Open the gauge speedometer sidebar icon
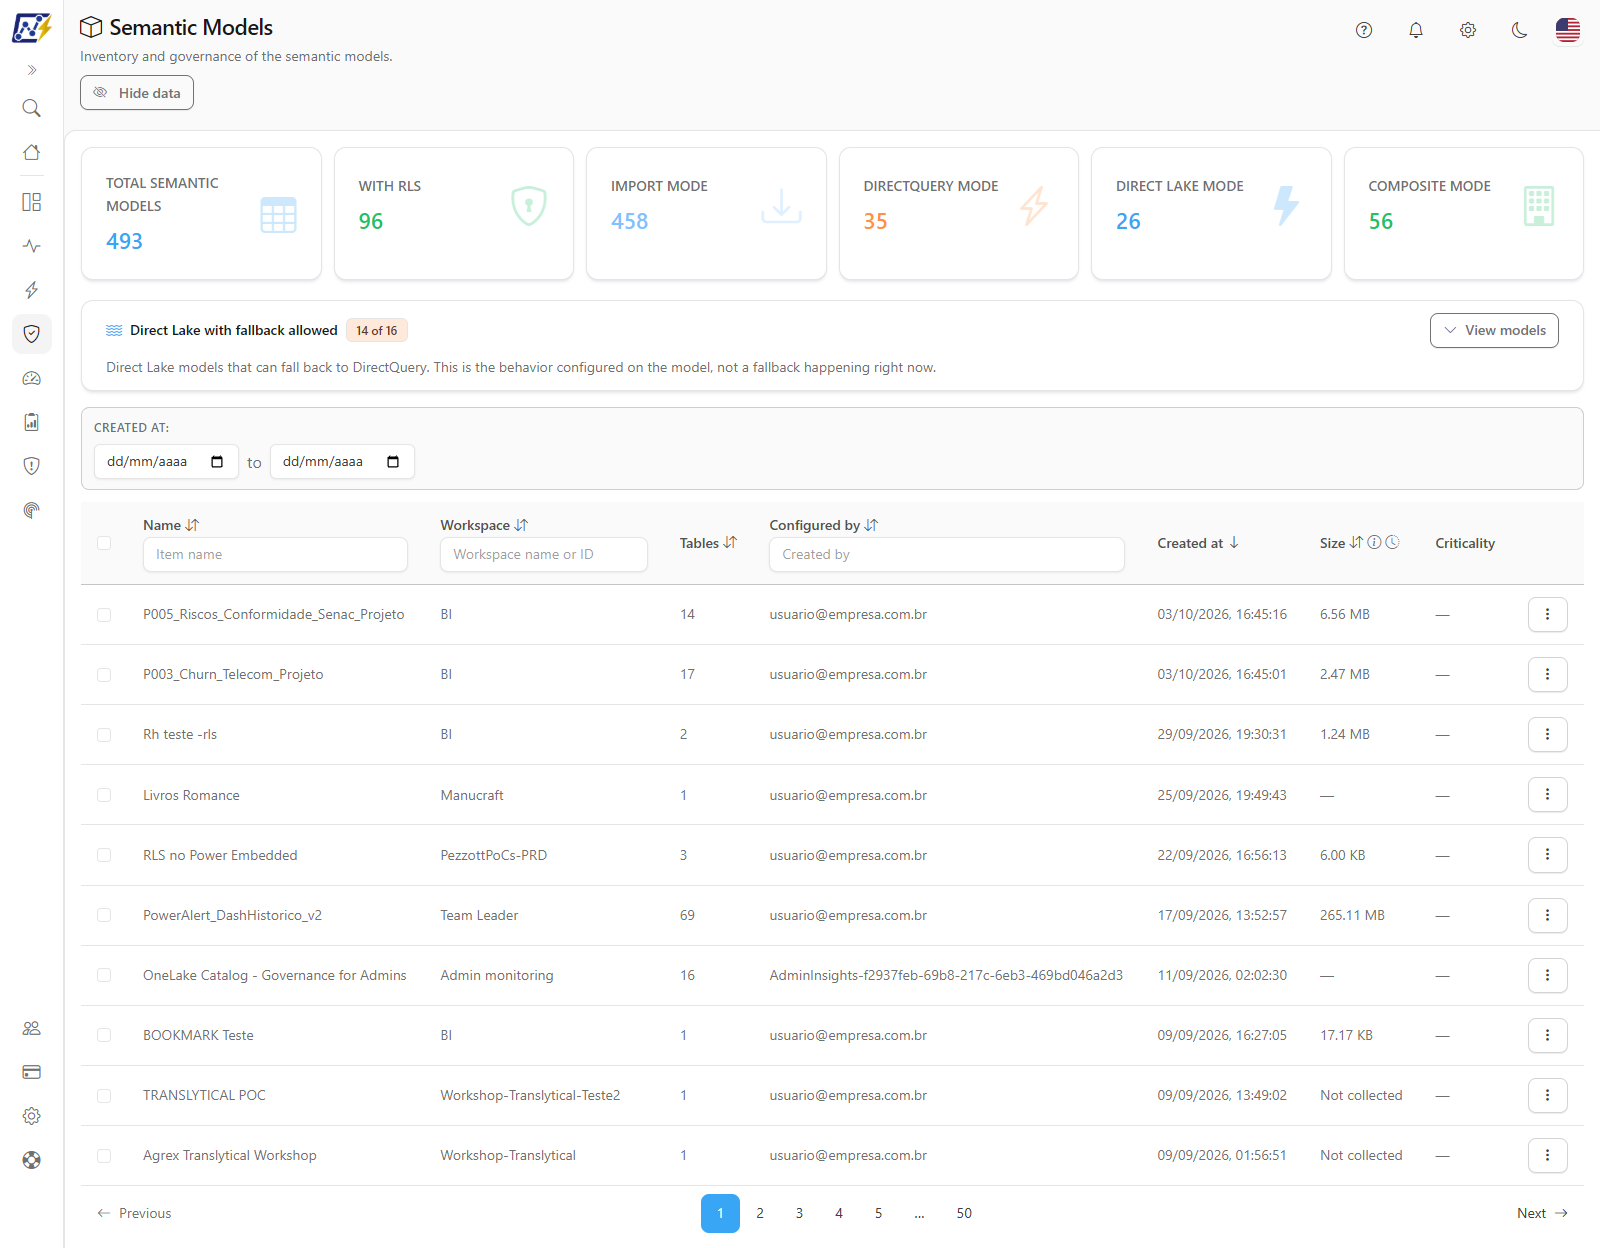The width and height of the screenshot is (1600, 1248). 31,378
